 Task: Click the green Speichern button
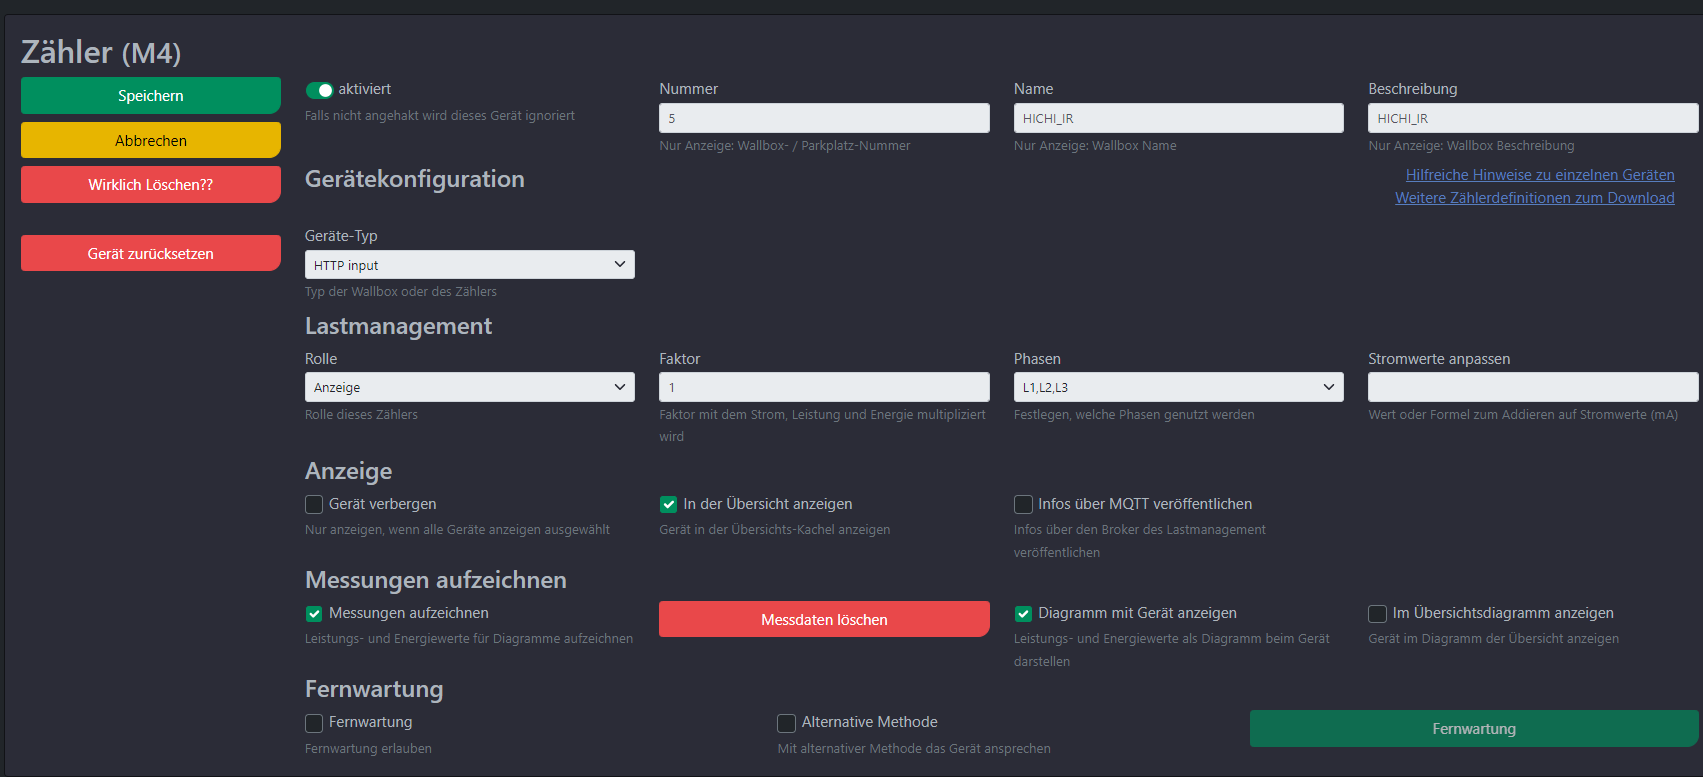point(151,96)
